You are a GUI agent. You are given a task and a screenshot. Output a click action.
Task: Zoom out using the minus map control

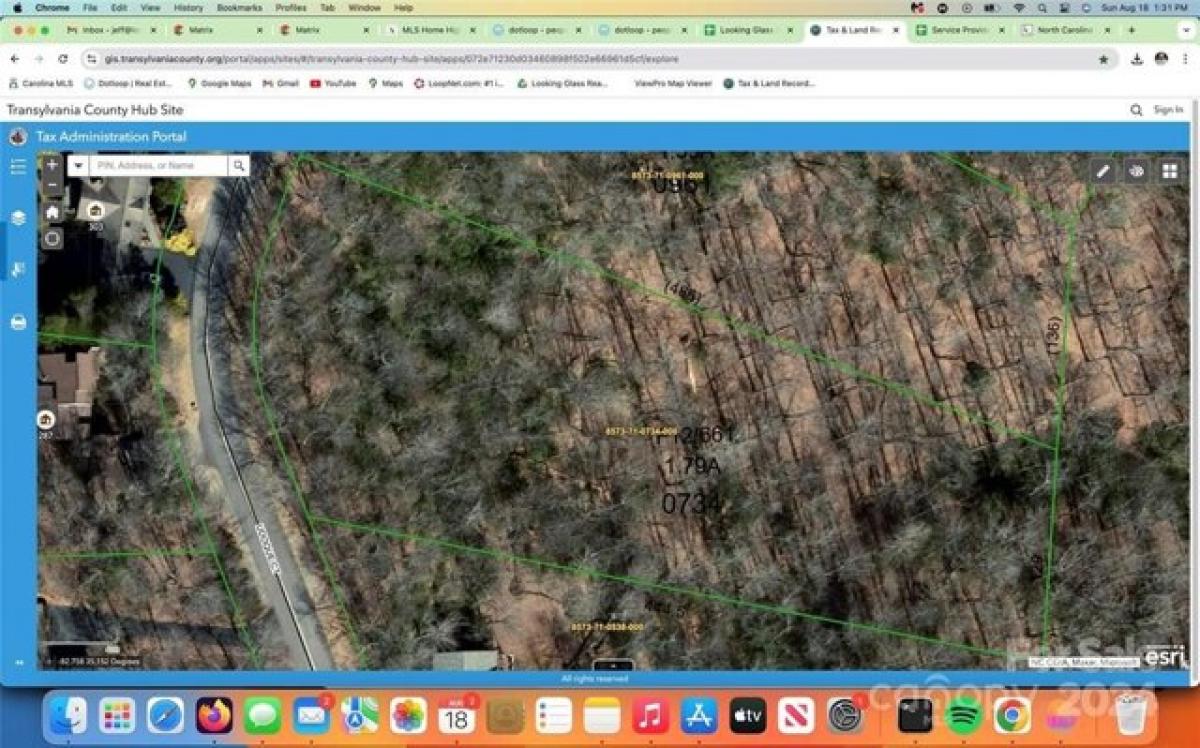(52, 184)
